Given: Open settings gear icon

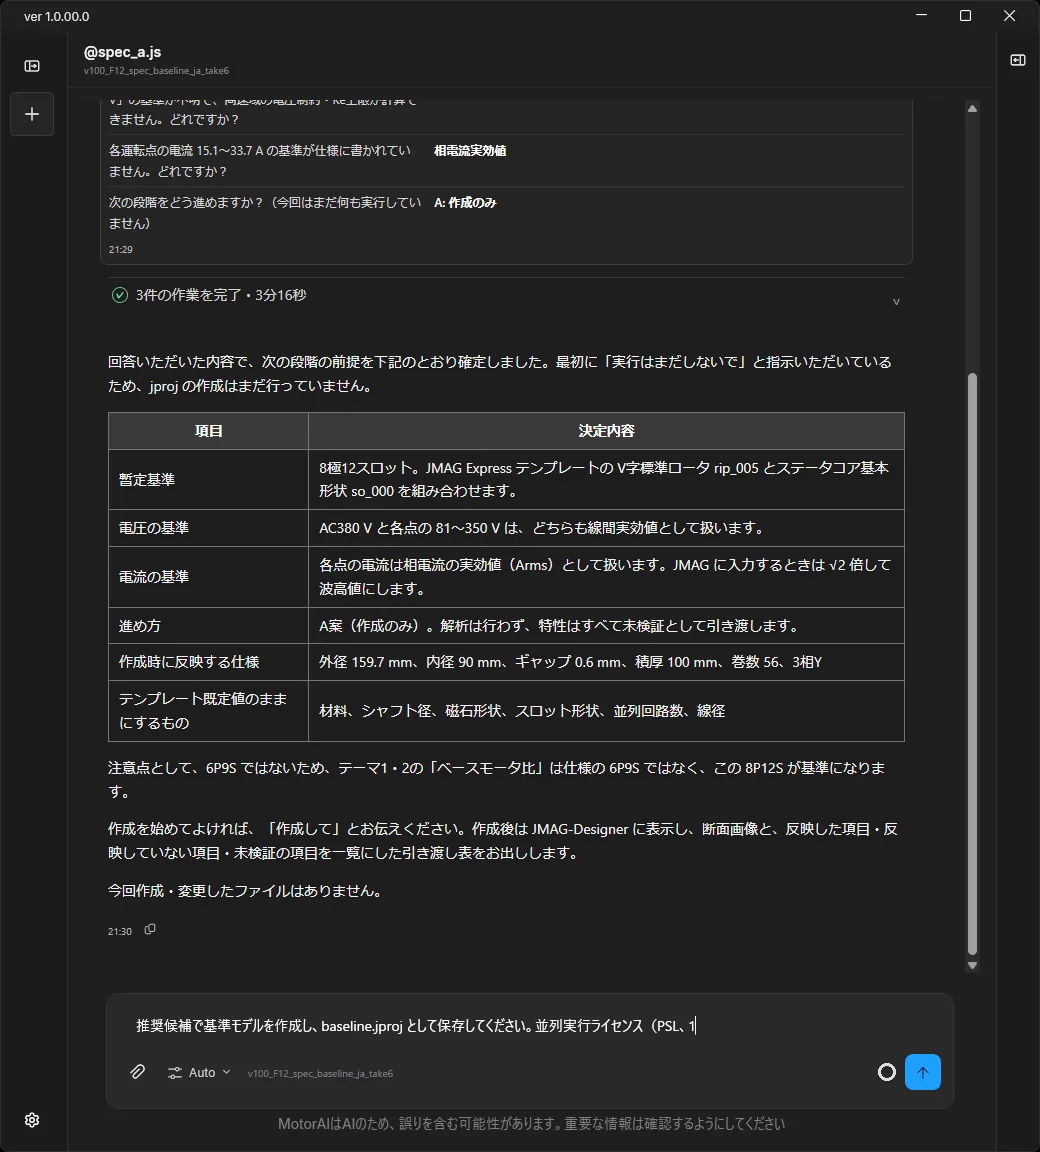Looking at the screenshot, I should 32,1120.
